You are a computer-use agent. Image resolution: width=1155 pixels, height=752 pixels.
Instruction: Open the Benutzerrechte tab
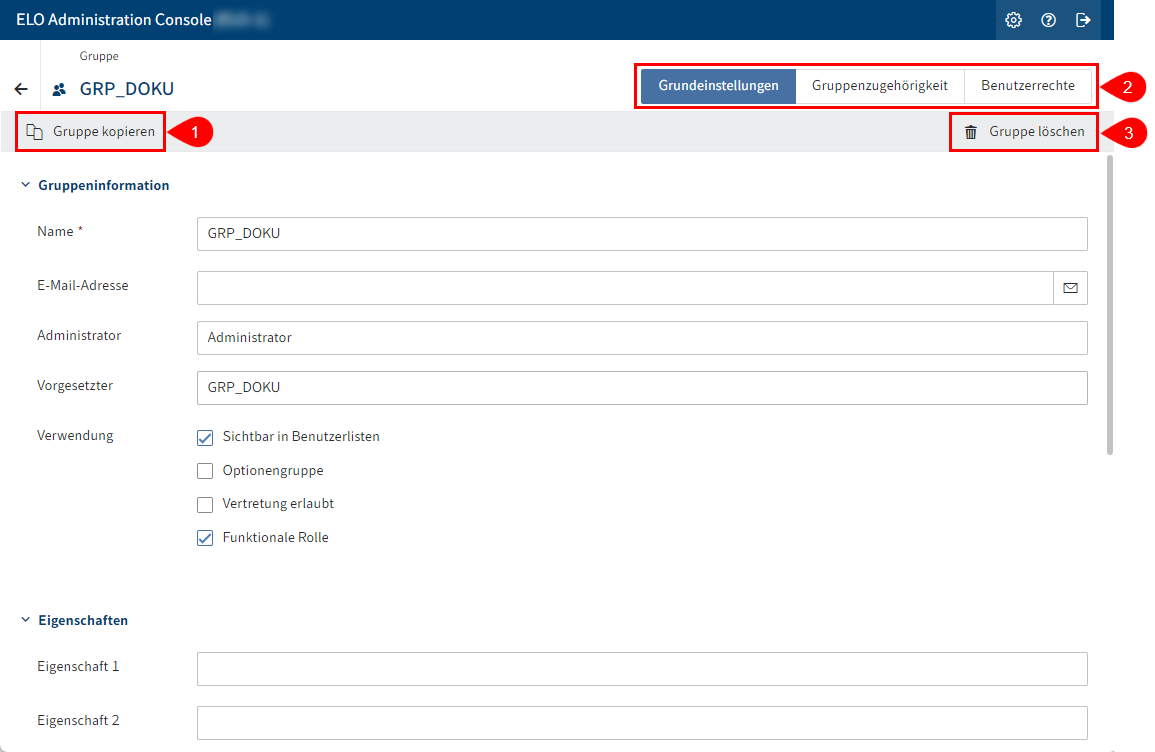(1027, 86)
